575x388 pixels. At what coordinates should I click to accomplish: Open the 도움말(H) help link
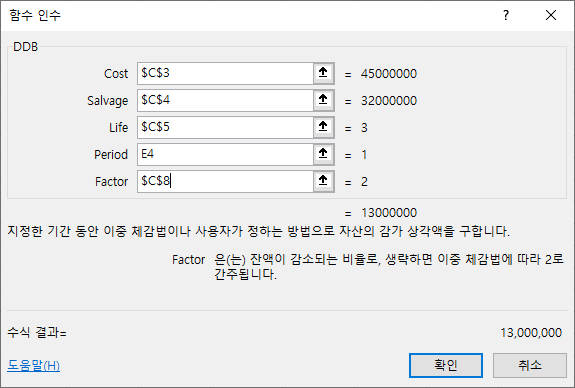click(33, 366)
